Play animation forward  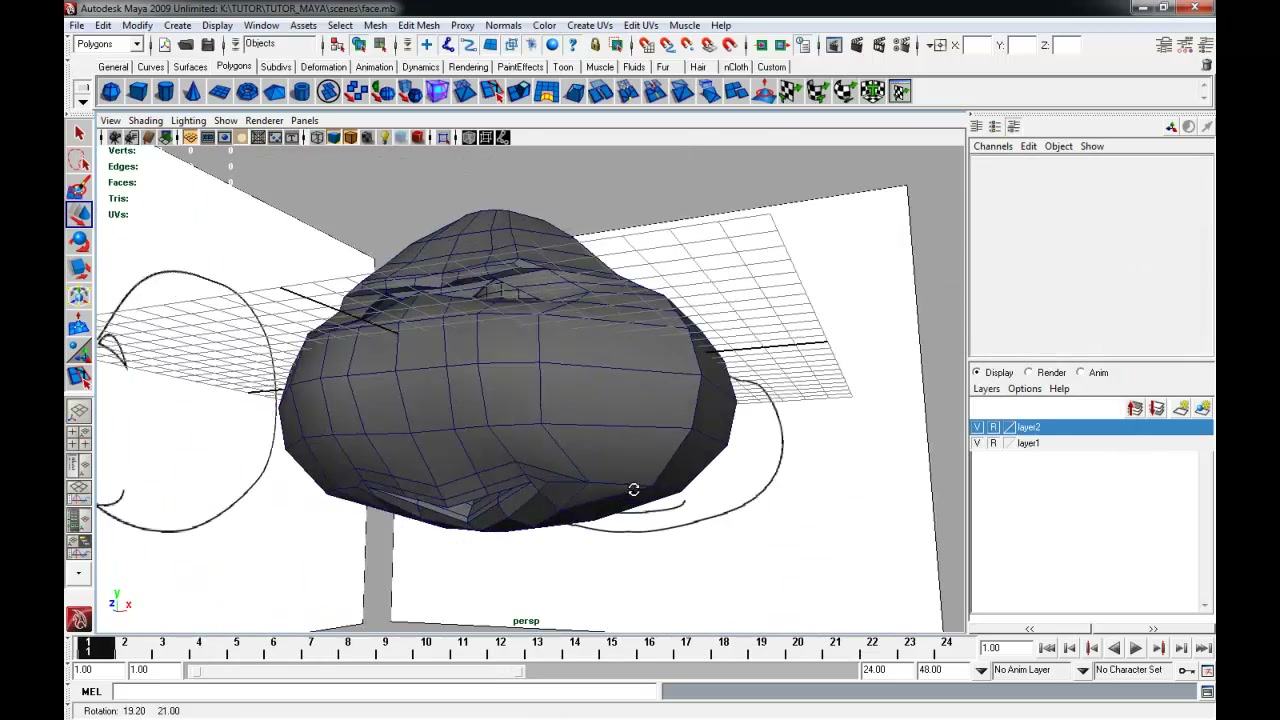pos(1136,649)
